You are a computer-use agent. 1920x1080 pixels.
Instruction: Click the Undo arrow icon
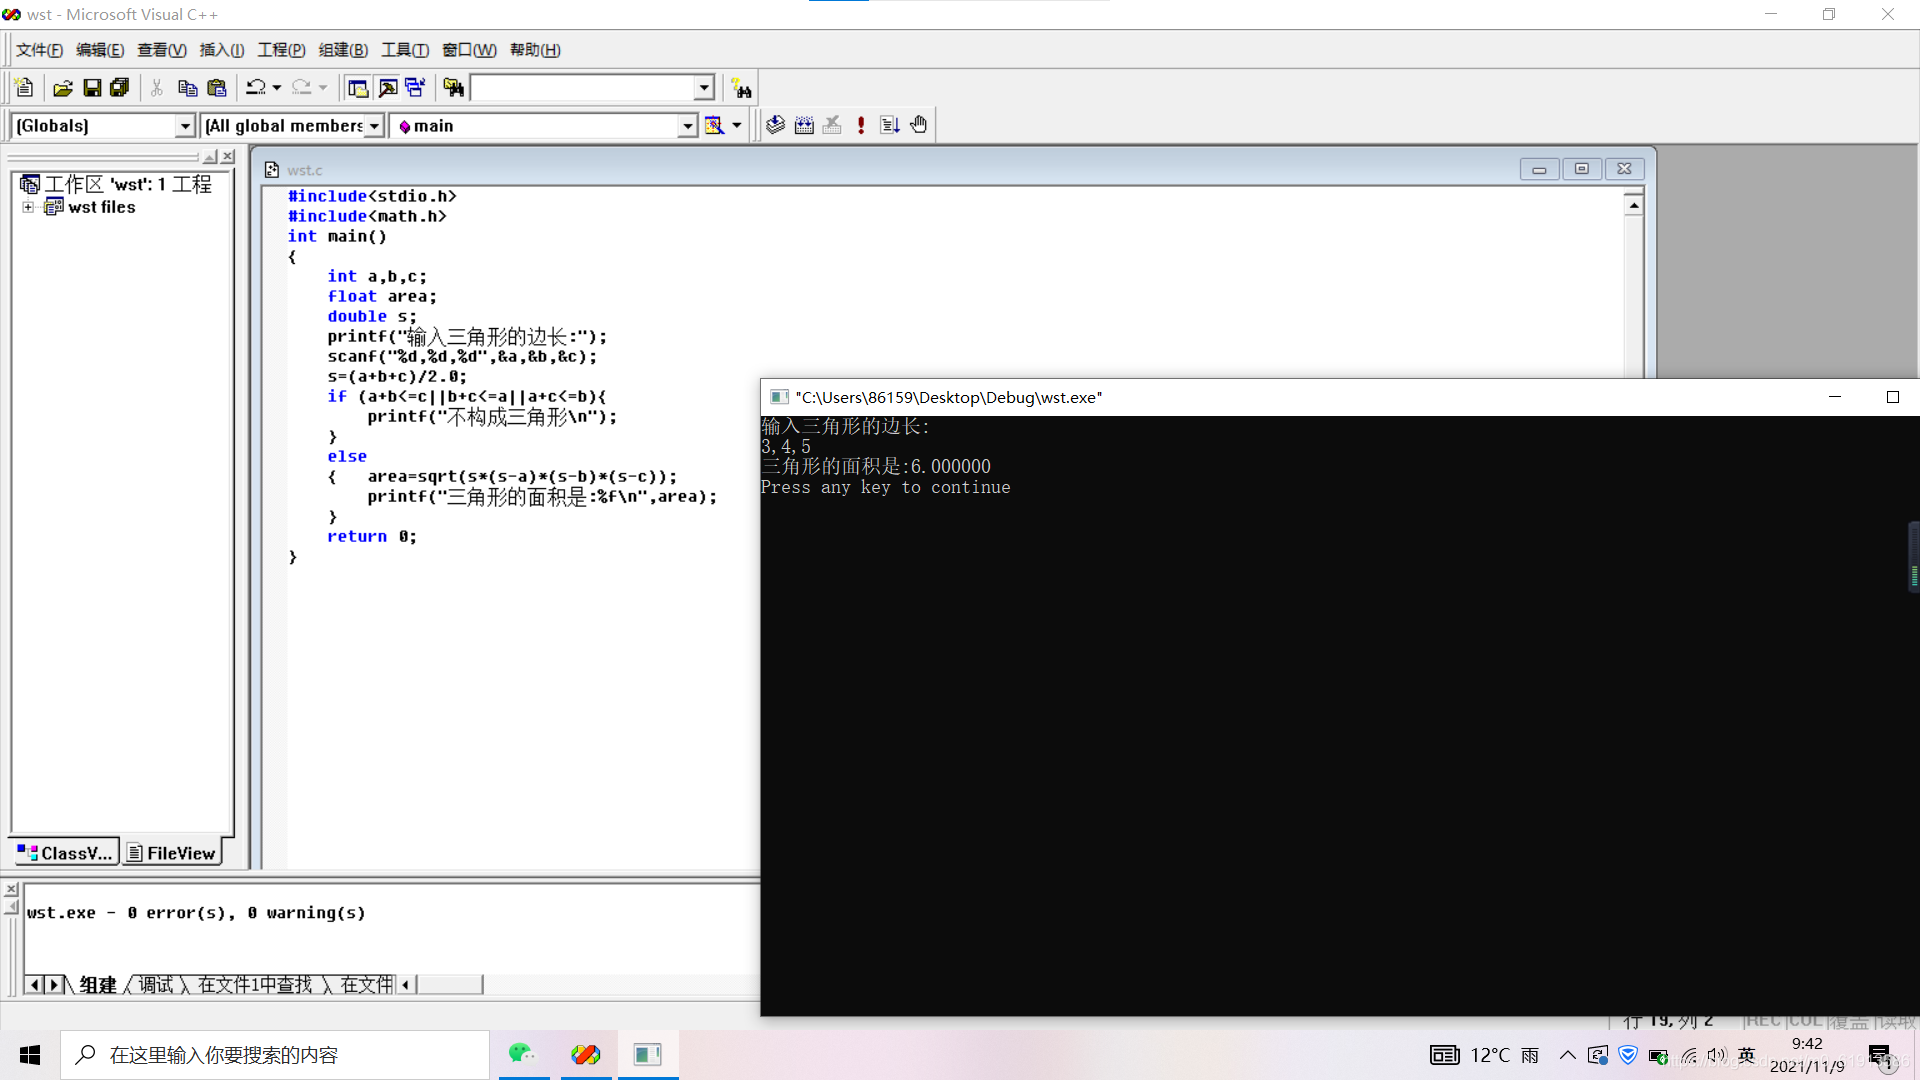tap(256, 88)
